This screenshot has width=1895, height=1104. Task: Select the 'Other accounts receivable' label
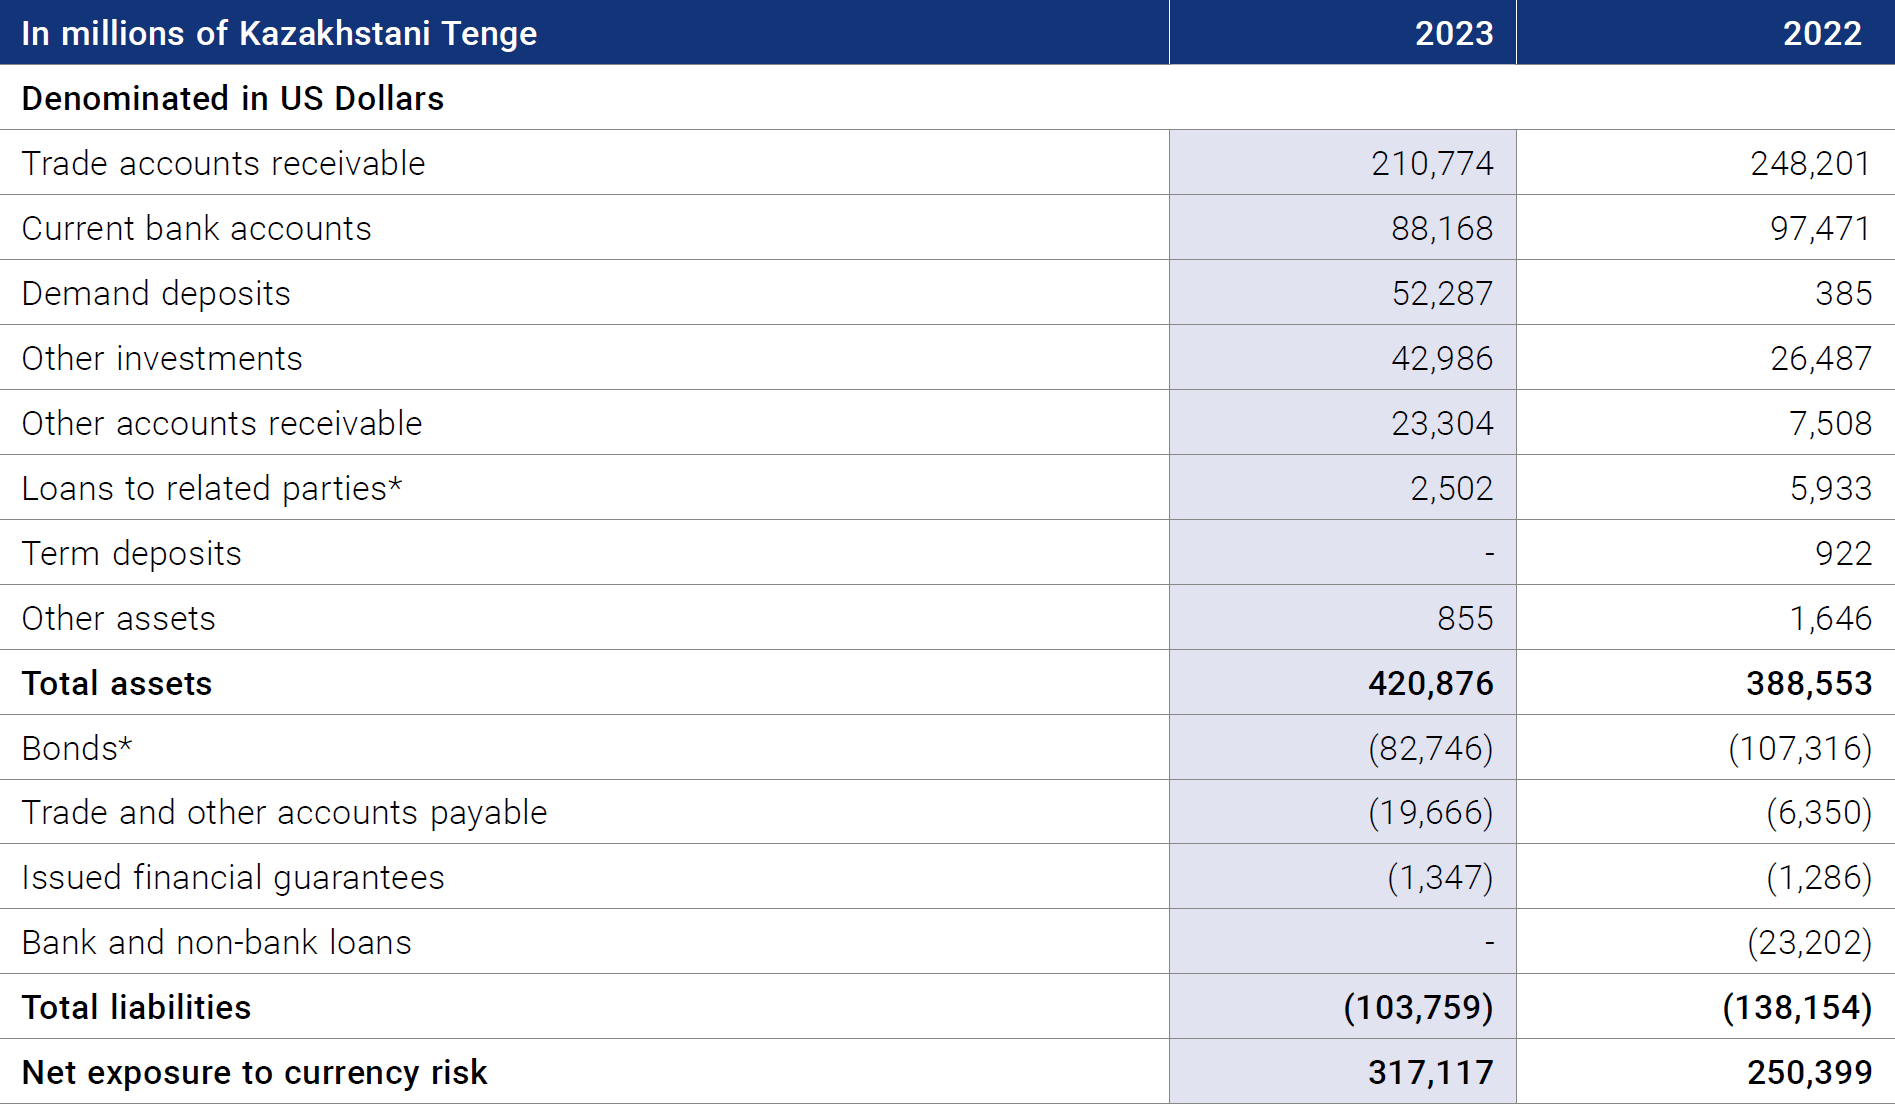(222, 423)
